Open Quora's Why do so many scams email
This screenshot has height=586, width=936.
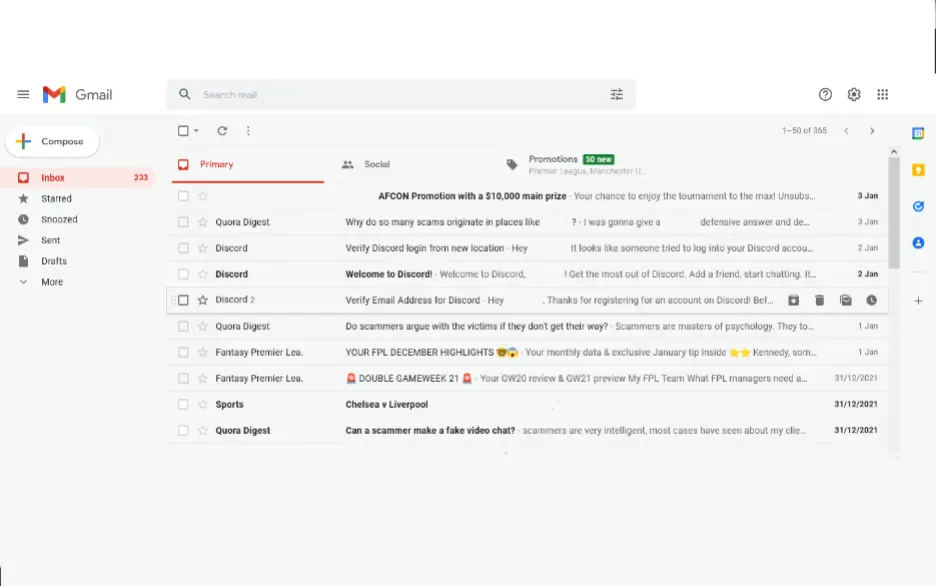(x=528, y=222)
